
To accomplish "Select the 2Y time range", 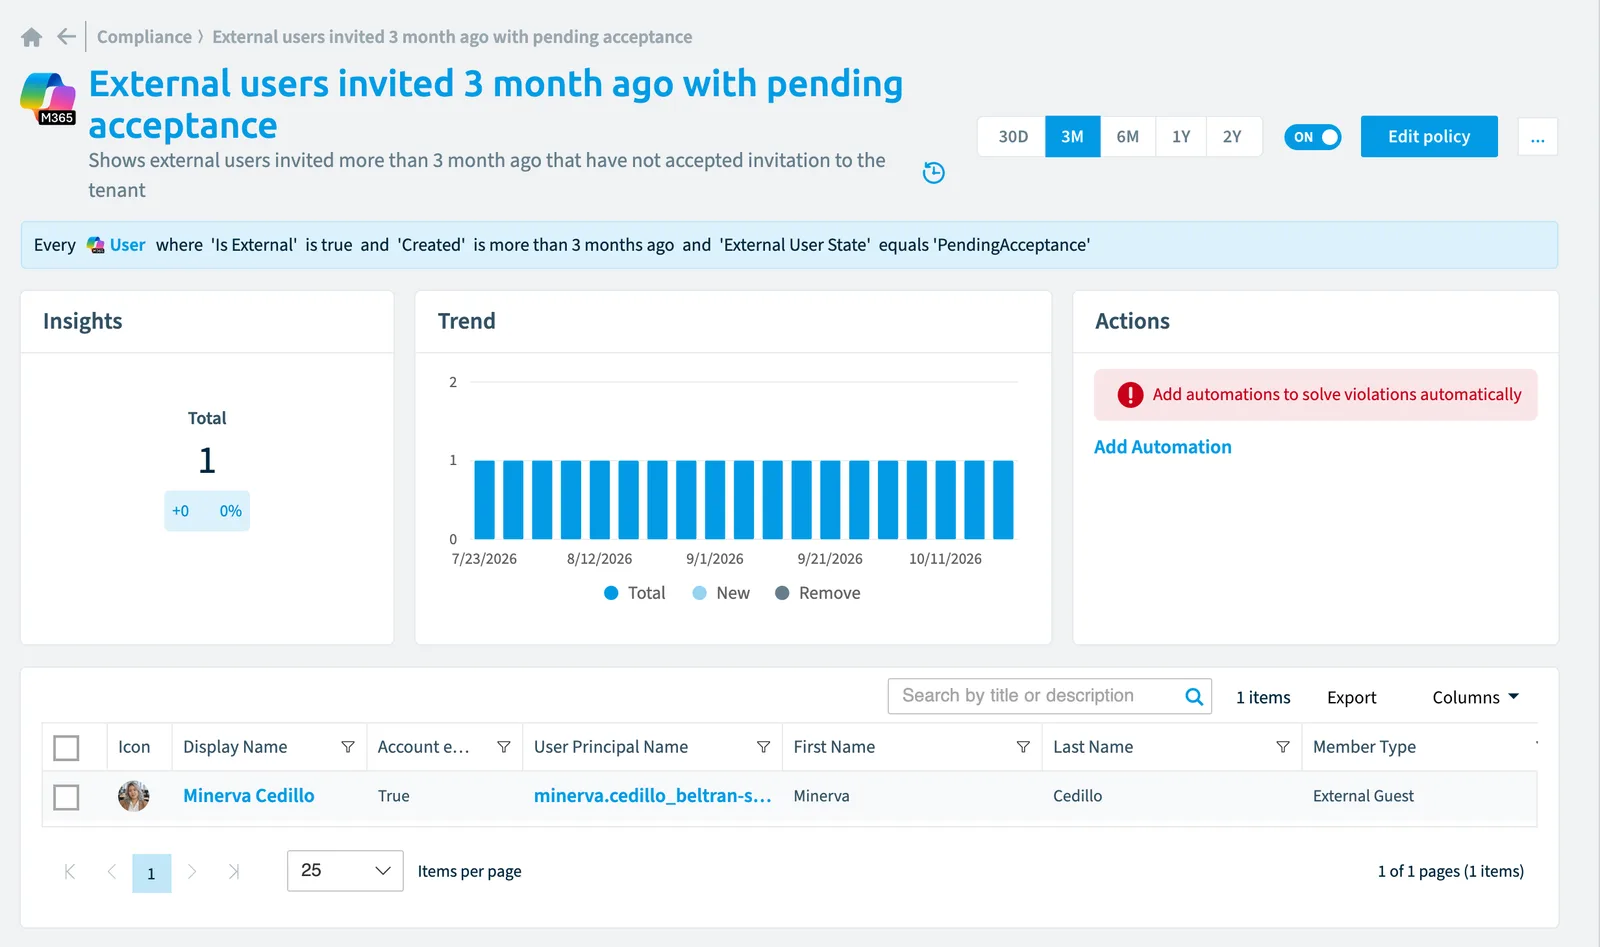I will [x=1233, y=137].
